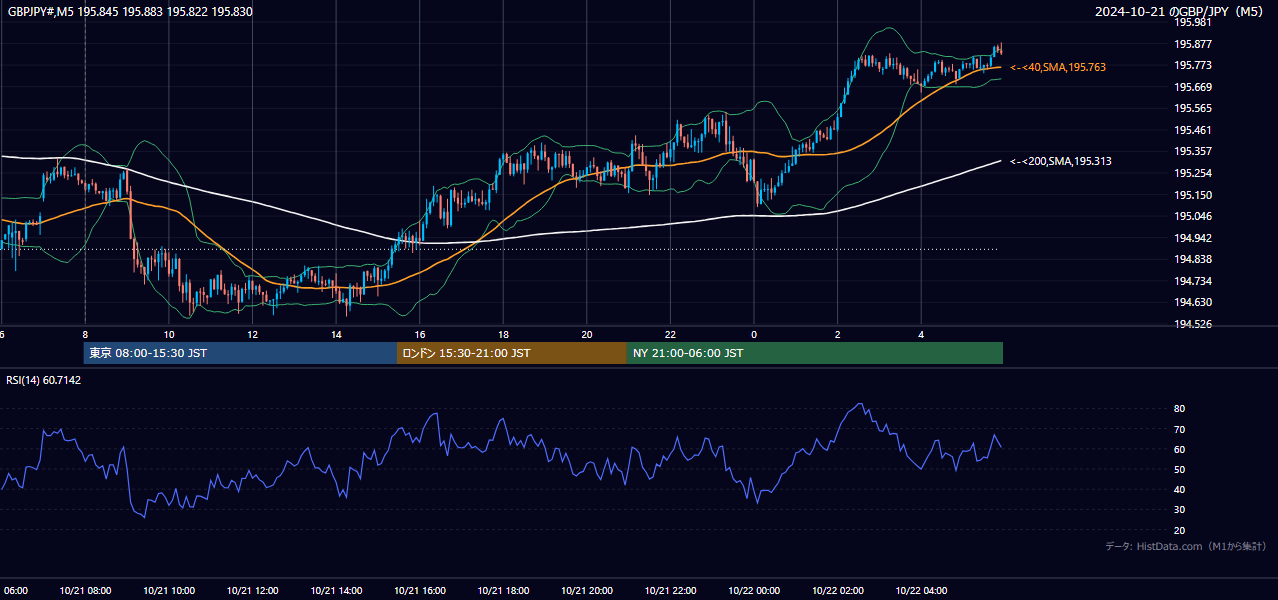Click price axis value 194.942

[1194, 238]
